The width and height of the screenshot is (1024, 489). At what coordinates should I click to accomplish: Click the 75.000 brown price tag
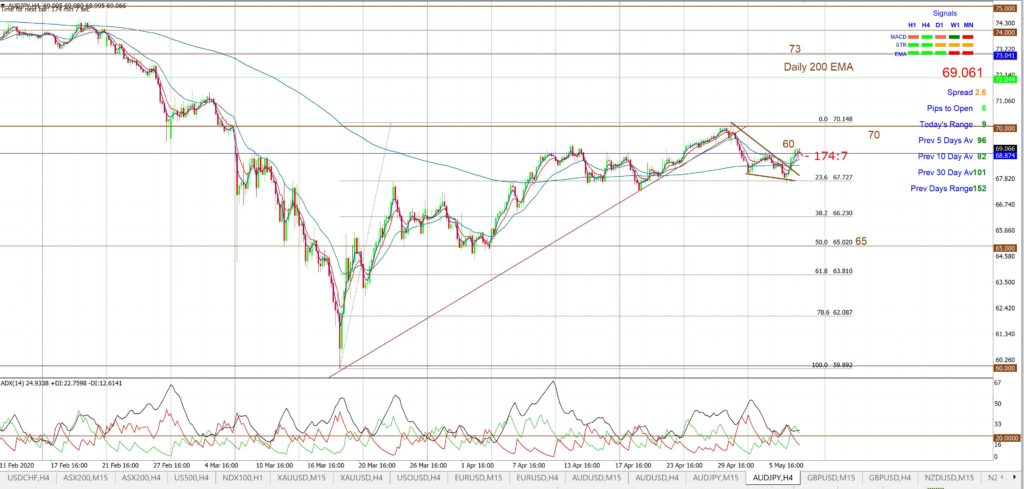click(1003, 8)
